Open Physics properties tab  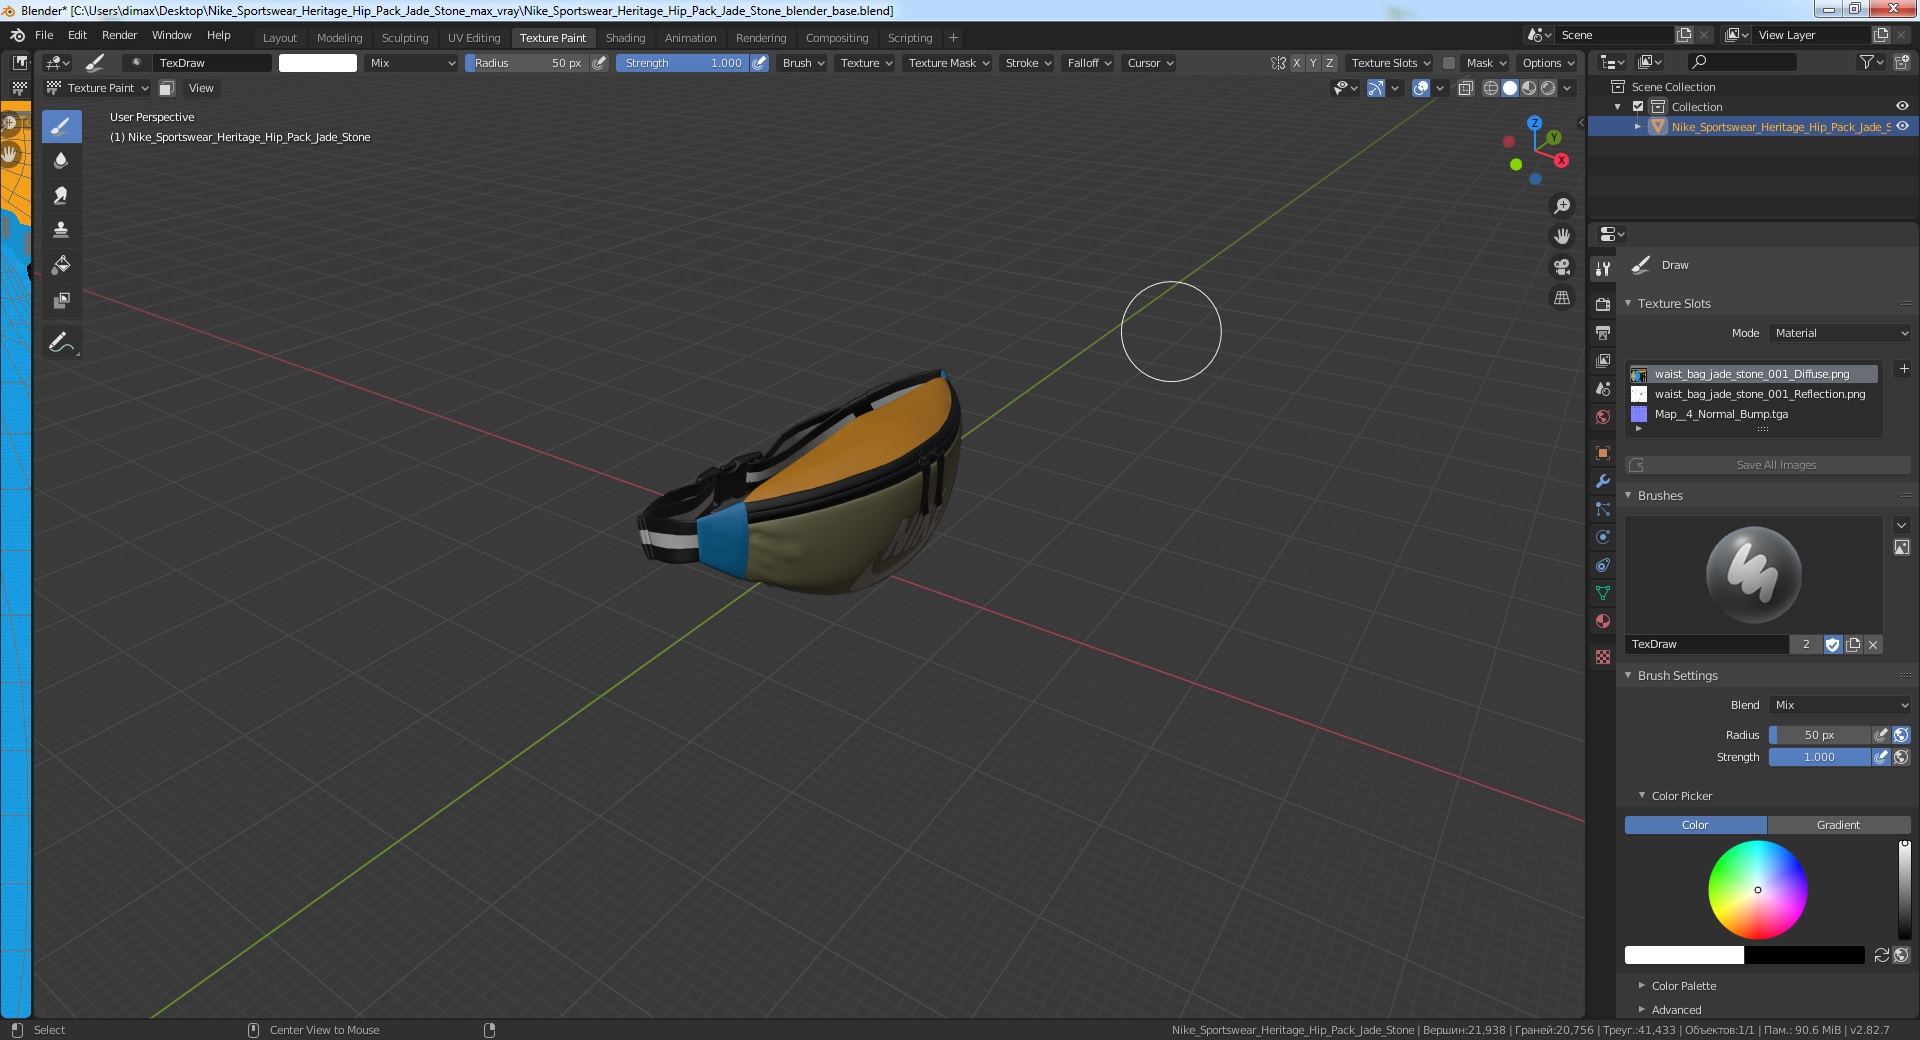coord(1603,537)
